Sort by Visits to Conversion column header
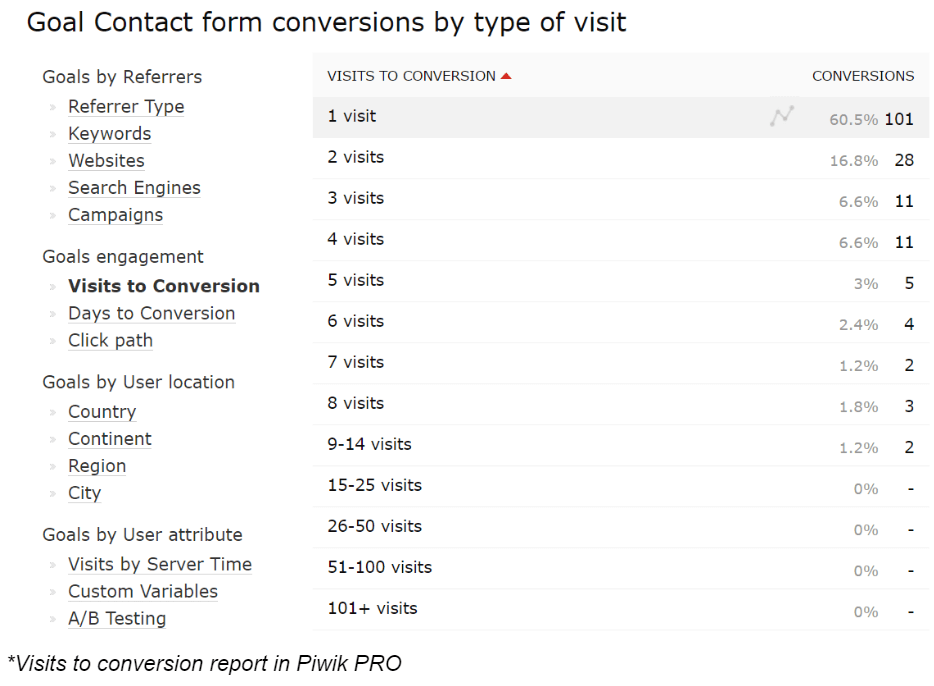The height and width of the screenshot is (686, 934). point(411,76)
